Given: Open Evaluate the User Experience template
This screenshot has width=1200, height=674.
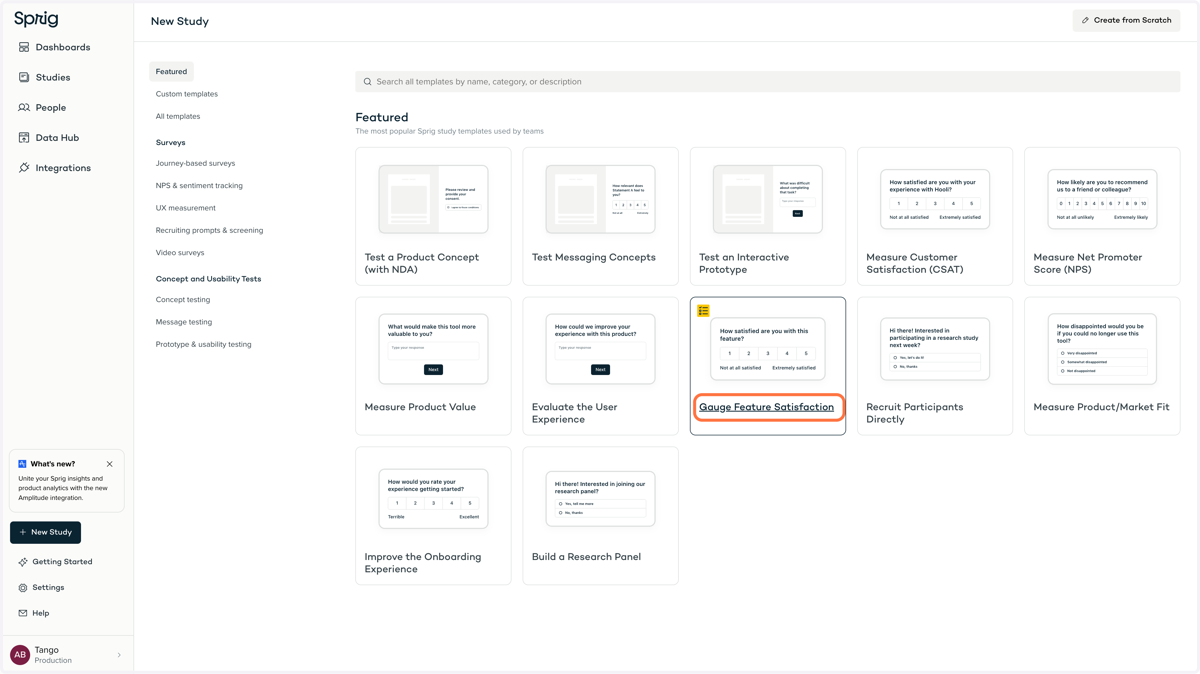Looking at the screenshot, I should click(x=600, y=366).
